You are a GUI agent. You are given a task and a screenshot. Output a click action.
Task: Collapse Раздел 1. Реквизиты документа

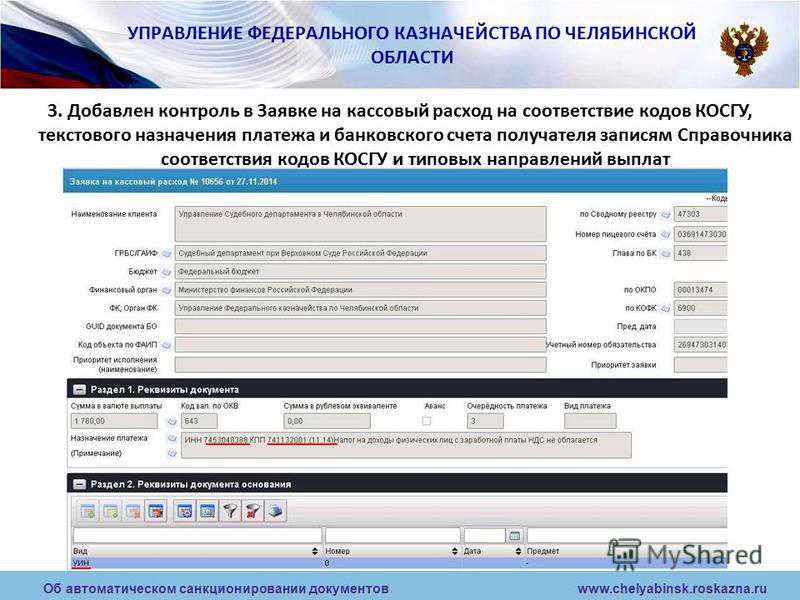coord(79,390)
